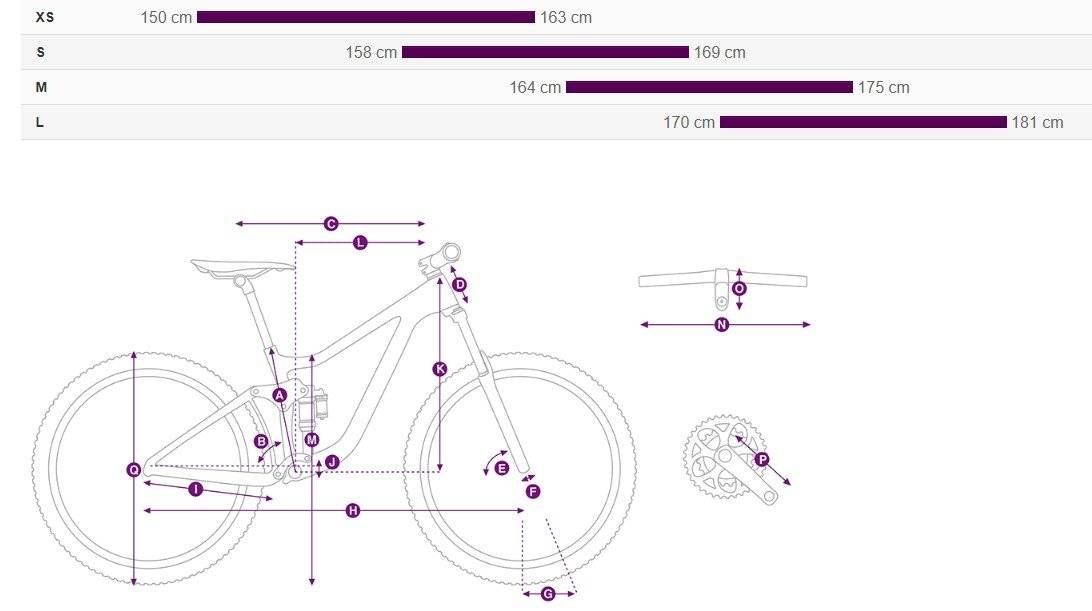Click the L size height bar
Screen dimensions: 1092x611
[863, 122]
